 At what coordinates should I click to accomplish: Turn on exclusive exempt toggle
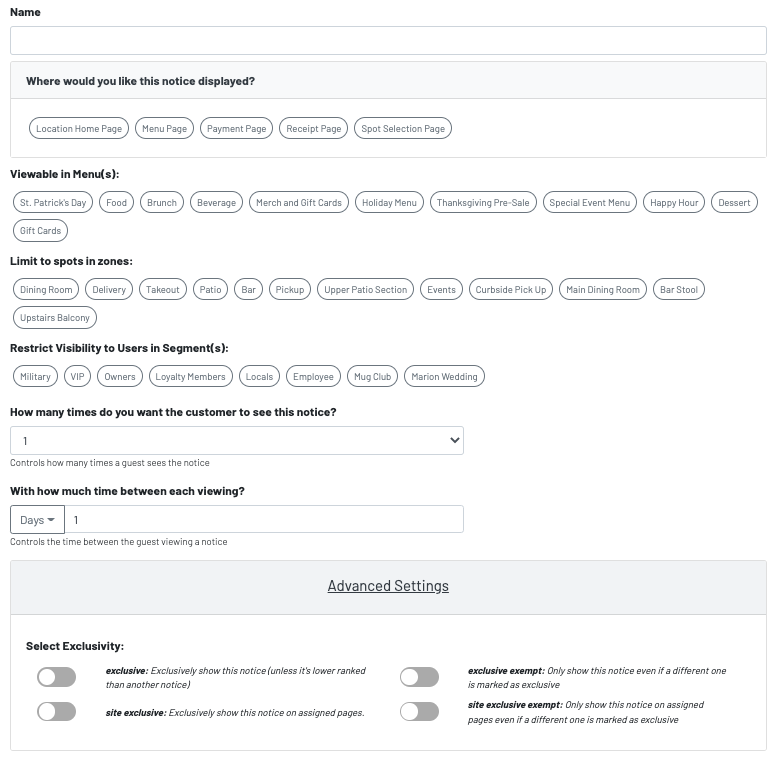tap(419, 677)
